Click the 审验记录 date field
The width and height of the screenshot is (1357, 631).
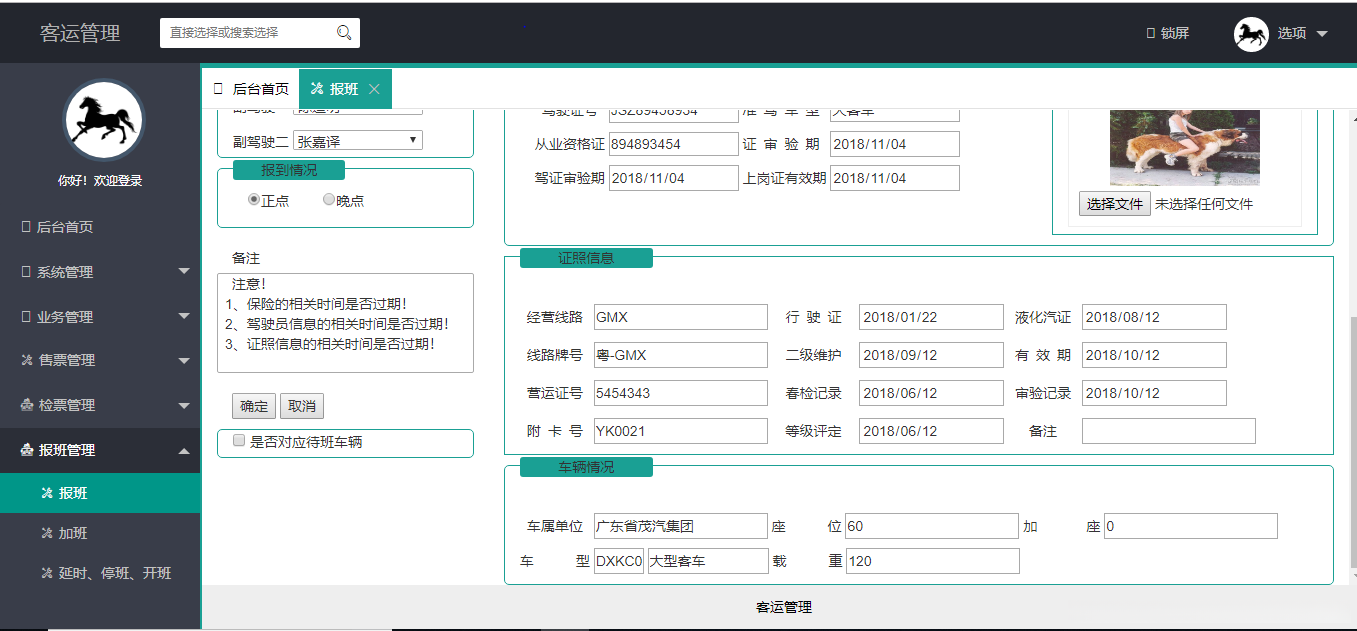point(1154,393)
